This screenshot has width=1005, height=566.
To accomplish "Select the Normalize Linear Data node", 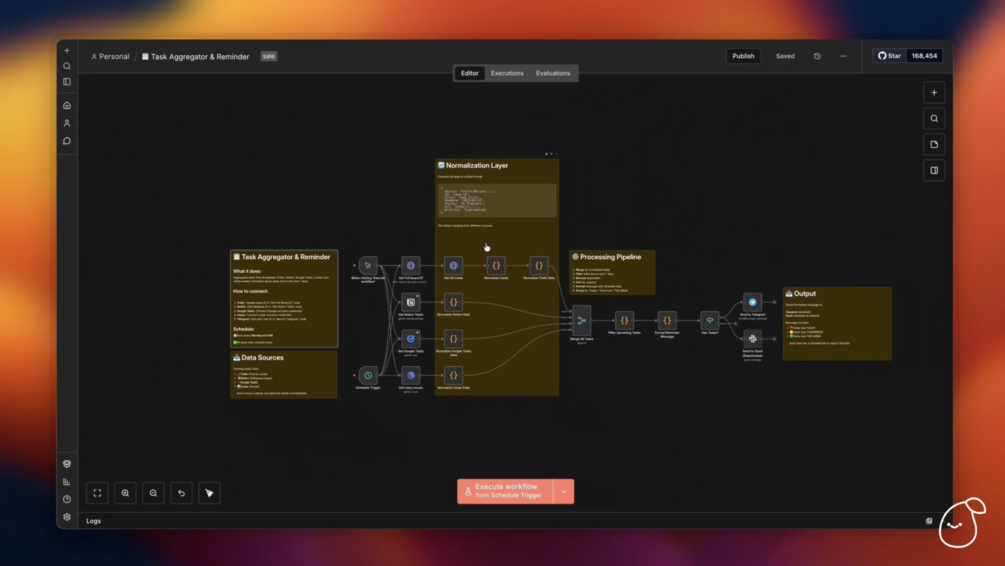I will click(x=453, y=375).
